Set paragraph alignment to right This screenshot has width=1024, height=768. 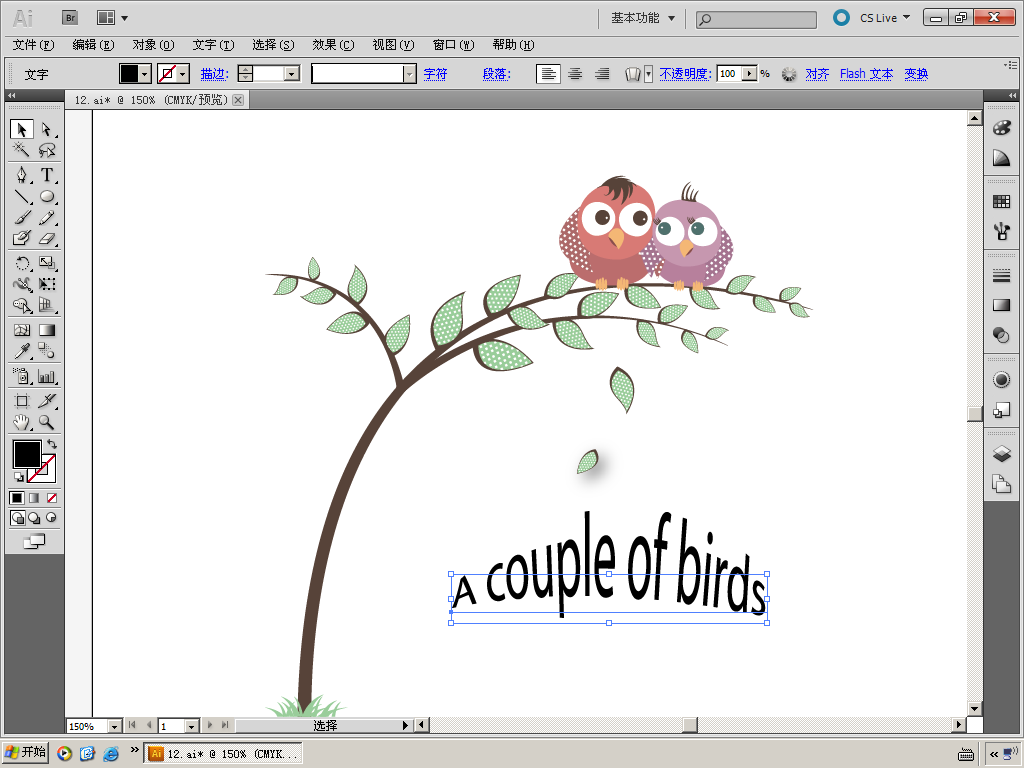tap(602, 74)
